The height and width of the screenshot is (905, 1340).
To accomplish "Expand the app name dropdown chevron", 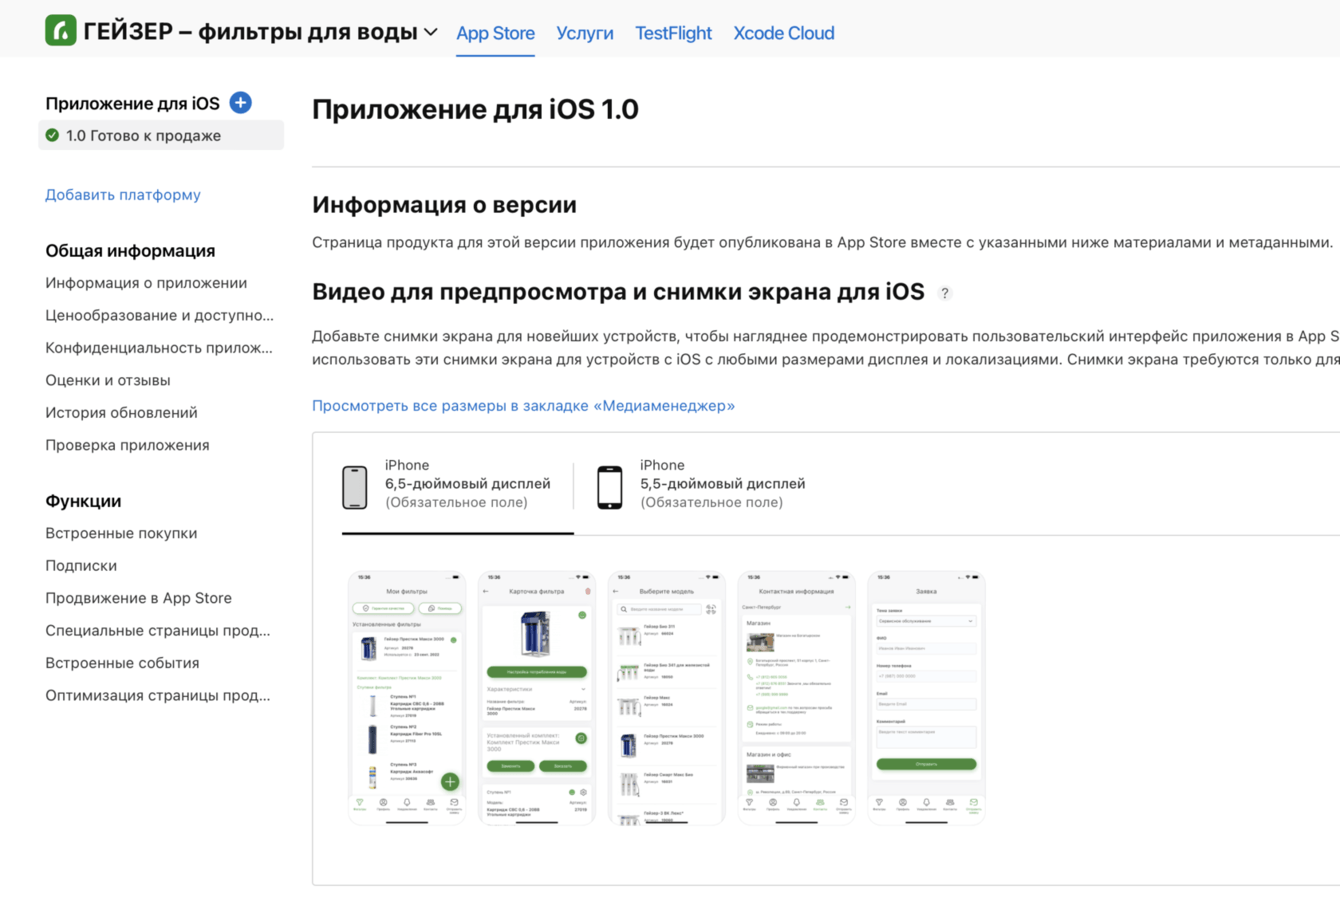I will click(431, 33).
